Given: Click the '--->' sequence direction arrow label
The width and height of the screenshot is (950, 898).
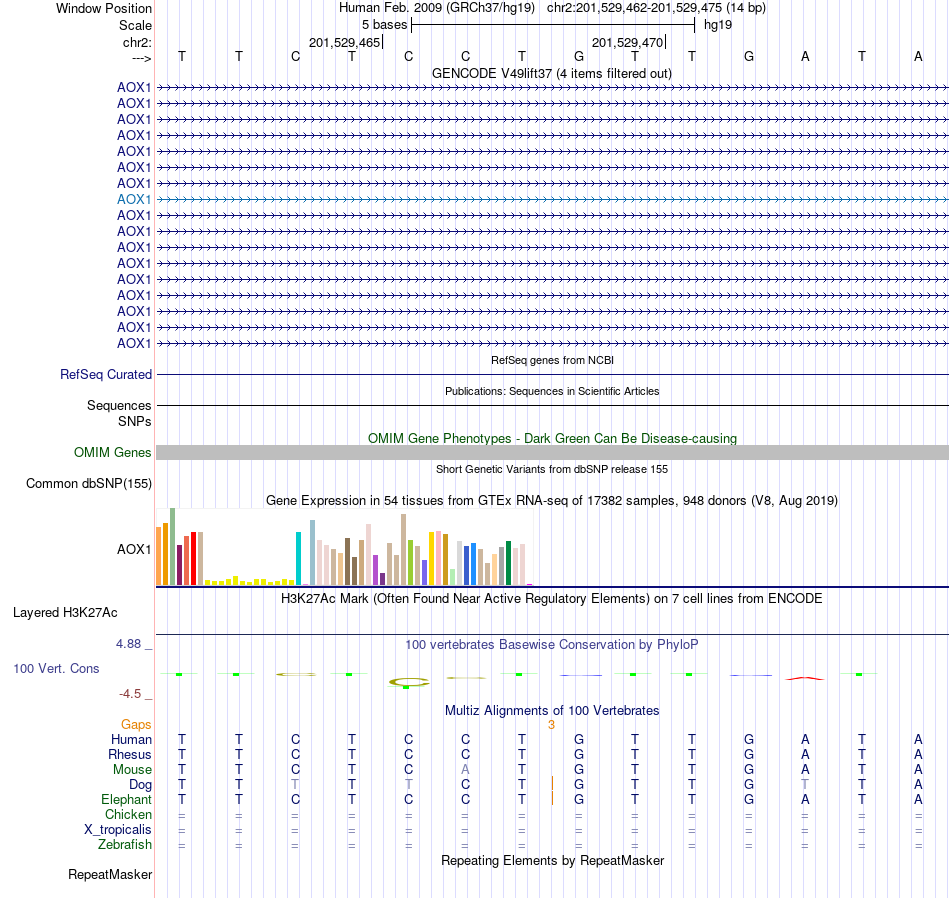Looking at the screenshot, I should (141, 58).
